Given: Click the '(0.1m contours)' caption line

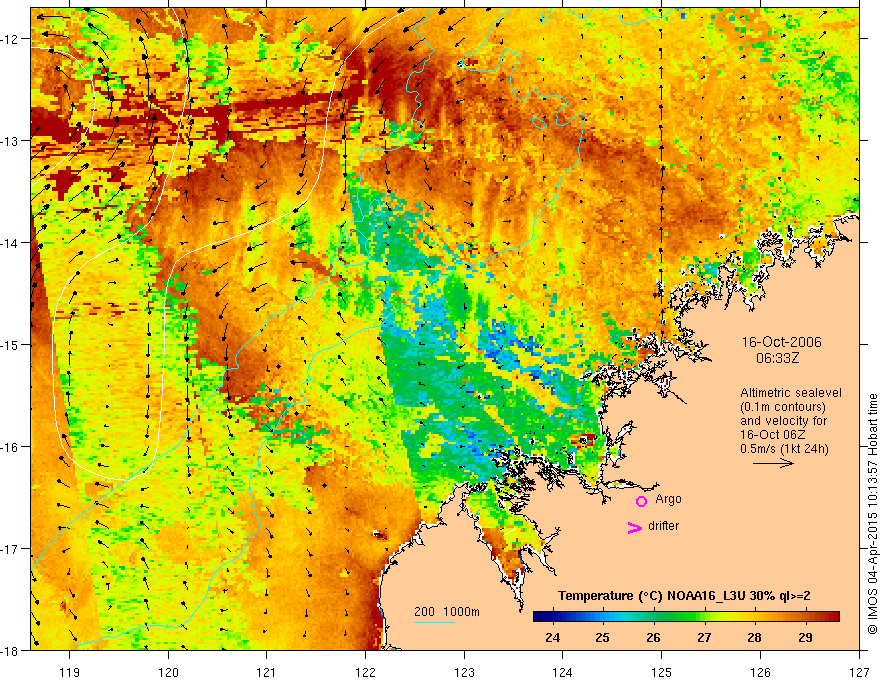Looking at the screenshot, I should [x=783, y=407].
